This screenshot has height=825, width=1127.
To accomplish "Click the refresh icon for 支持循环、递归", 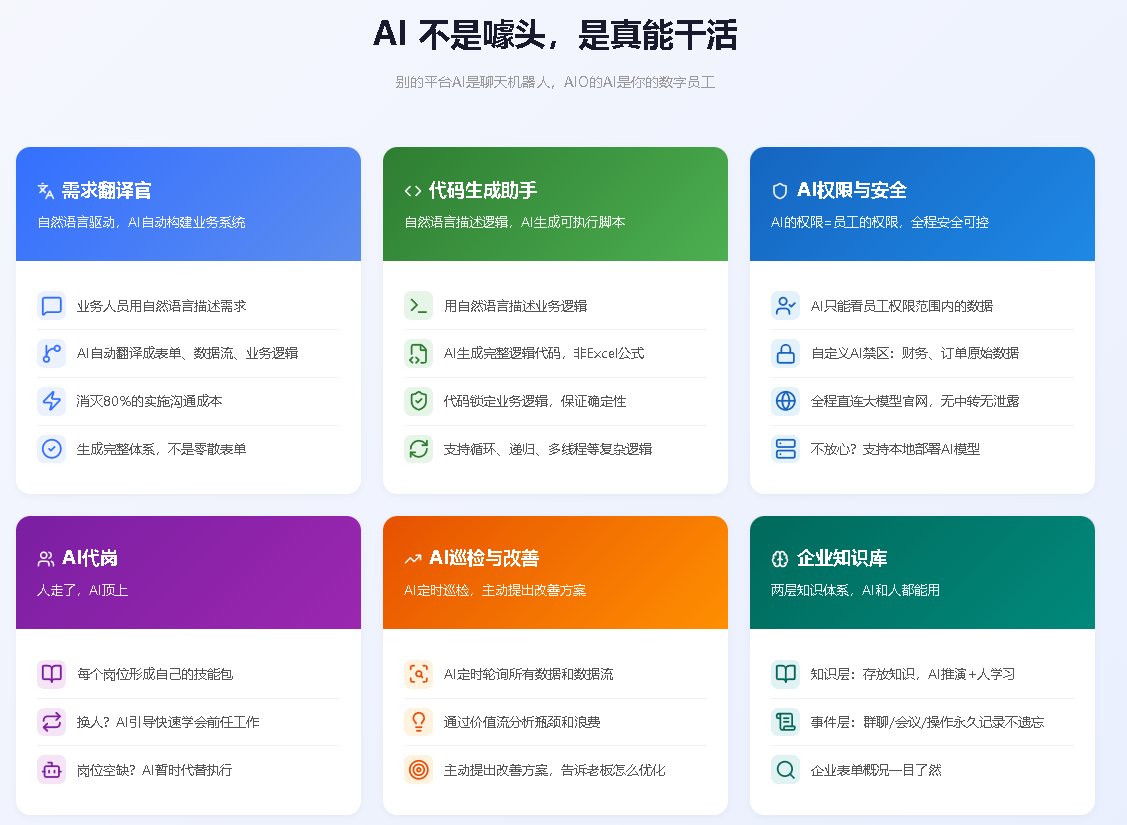I will [418, 449].
